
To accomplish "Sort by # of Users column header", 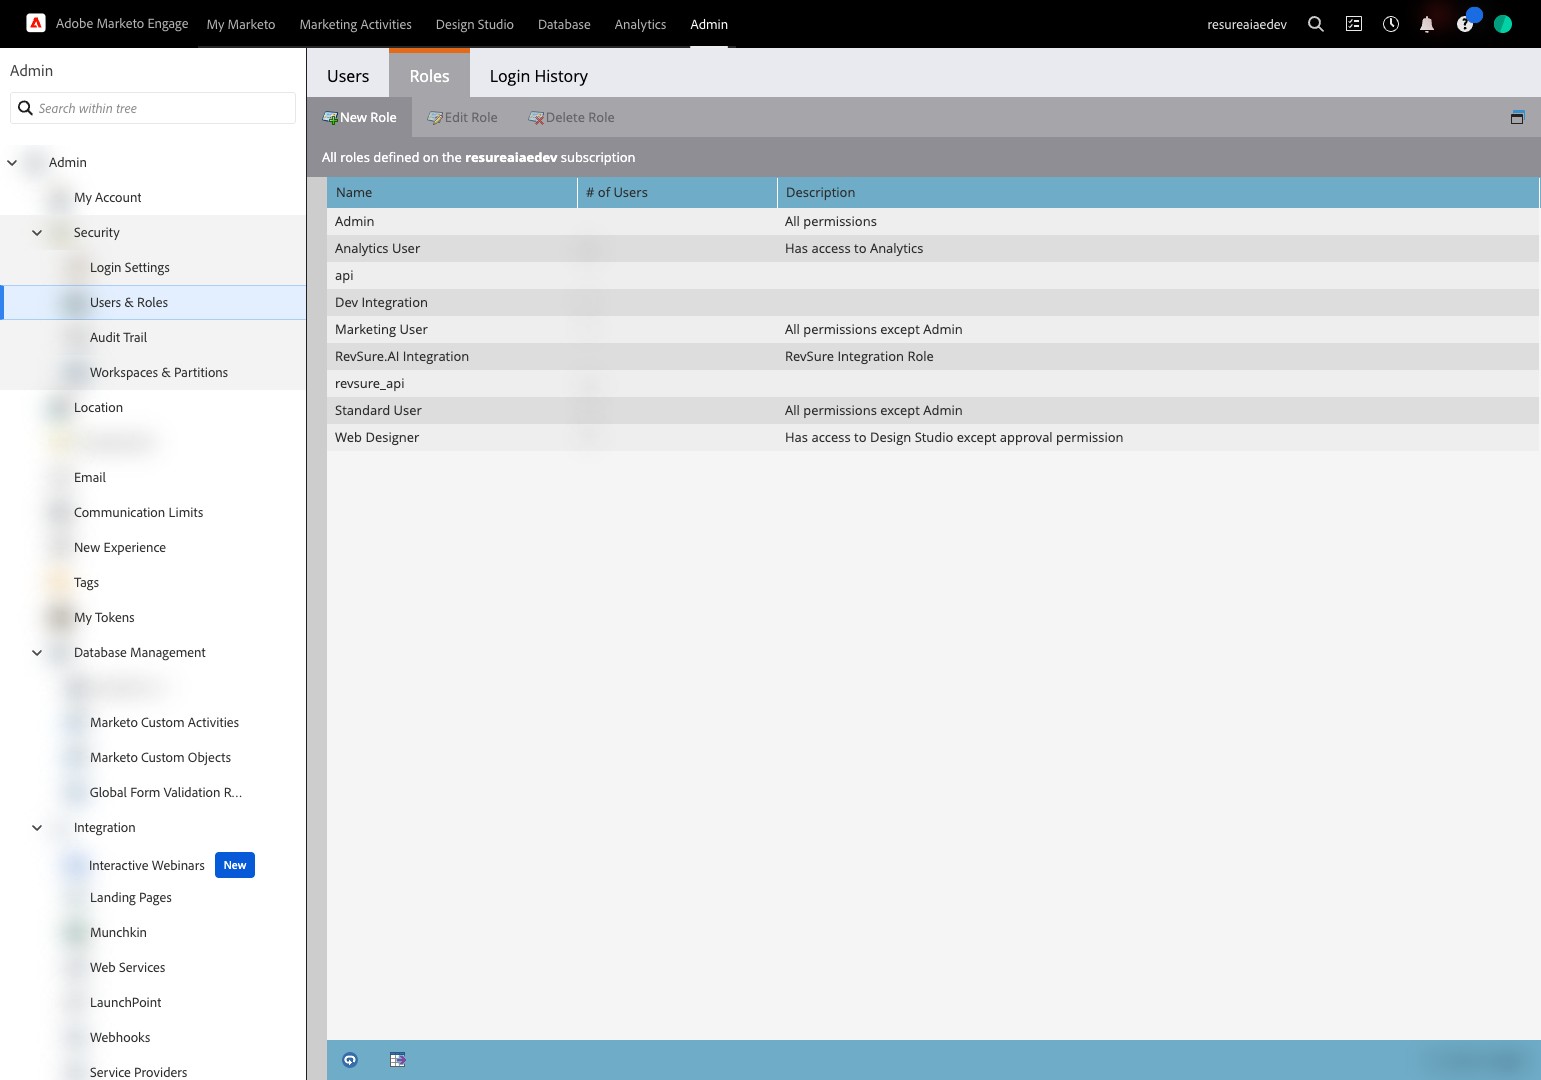I will 677,192.
